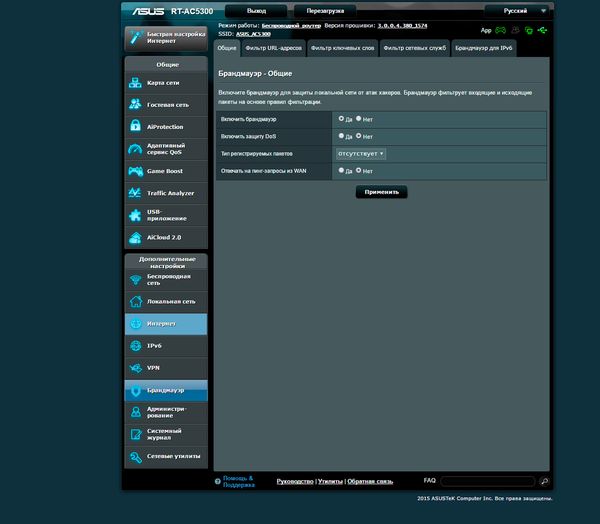Open AiCloud 2.0 settings
The height and width of the screenshot is (524, 600).
166,237
